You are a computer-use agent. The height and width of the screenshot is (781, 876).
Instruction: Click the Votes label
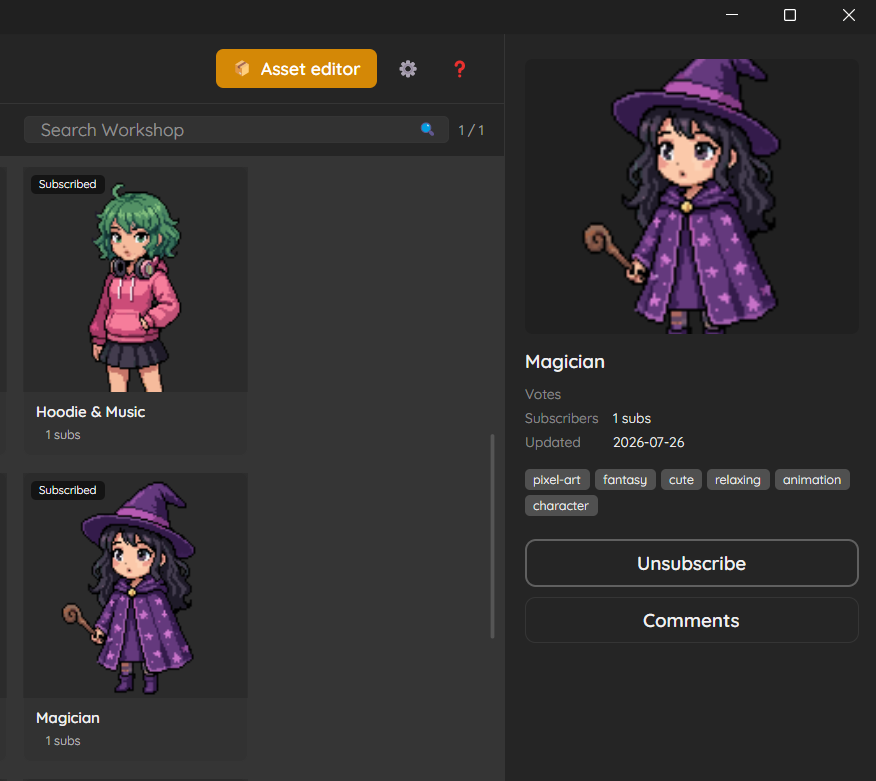(543, 394)
